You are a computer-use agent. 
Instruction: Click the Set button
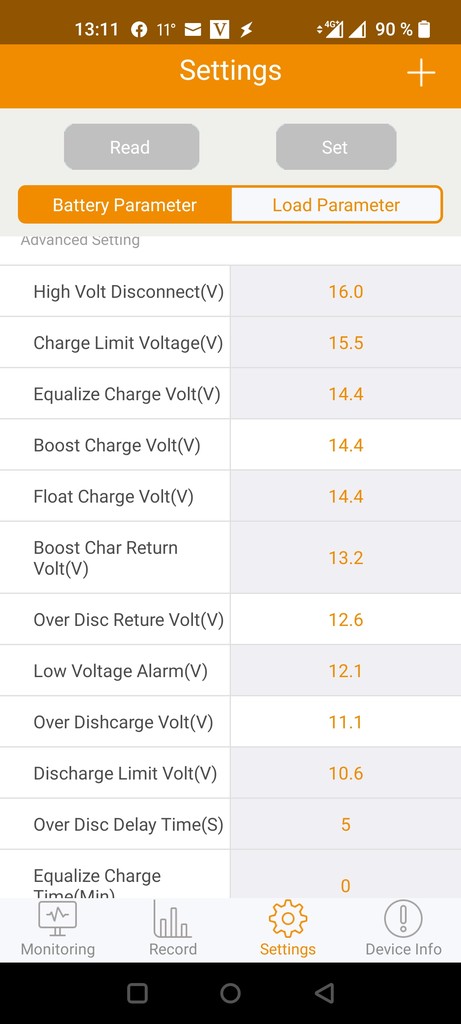click(x=336, y=147)
